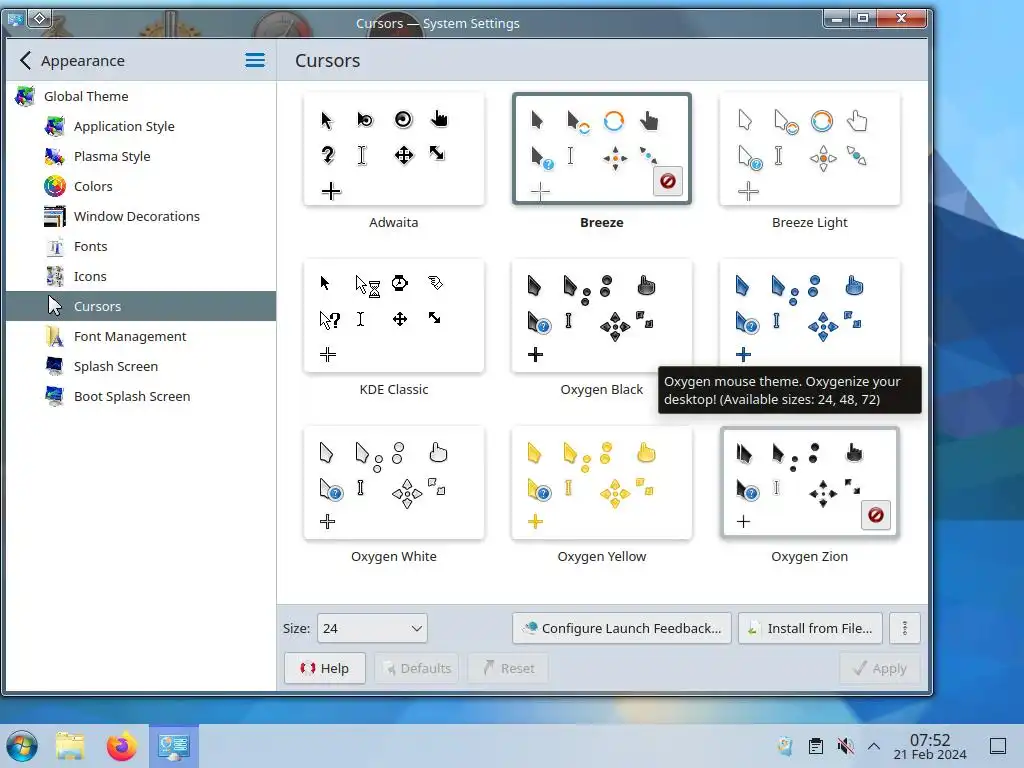Screen dimensions: 1024x768
Task: Click the Defaults button
Action: coord(417,668)
